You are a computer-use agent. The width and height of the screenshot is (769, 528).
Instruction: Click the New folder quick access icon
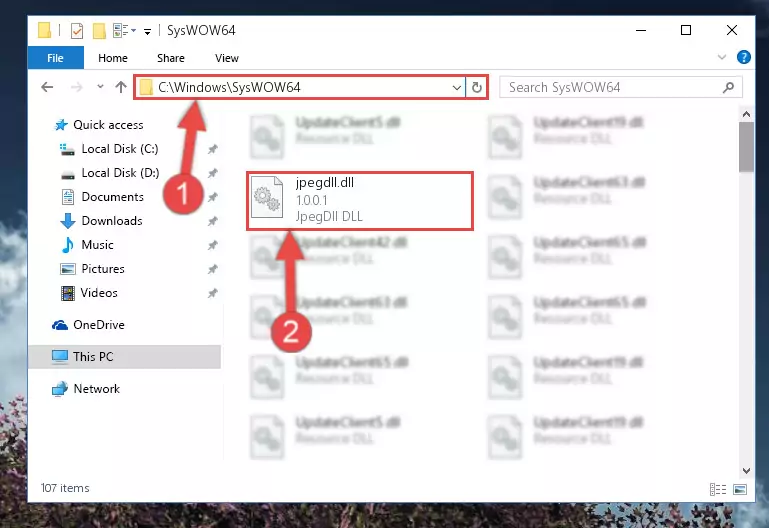[x=99, y=31]
